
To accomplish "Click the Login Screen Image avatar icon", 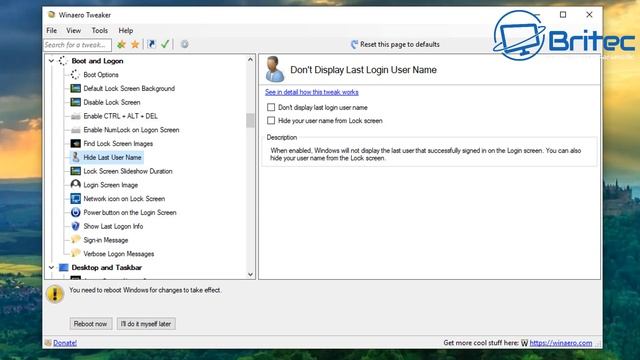I will tap(76, 184).
